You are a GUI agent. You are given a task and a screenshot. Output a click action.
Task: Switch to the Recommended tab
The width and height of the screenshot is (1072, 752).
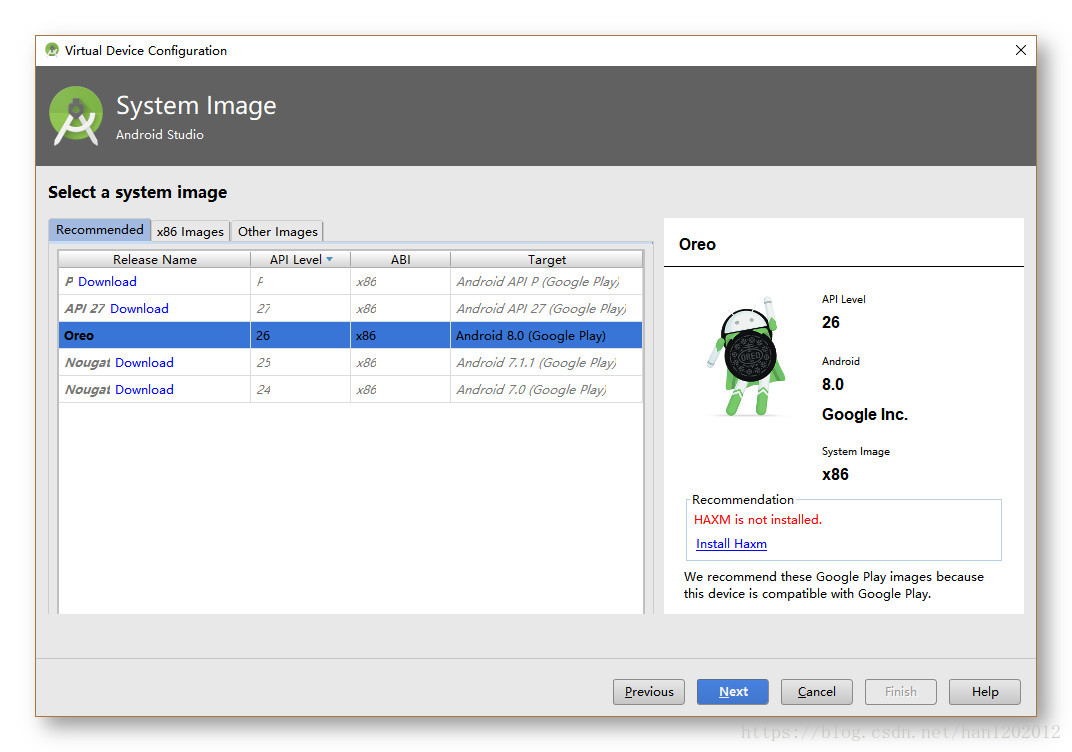tap(100, 230)
